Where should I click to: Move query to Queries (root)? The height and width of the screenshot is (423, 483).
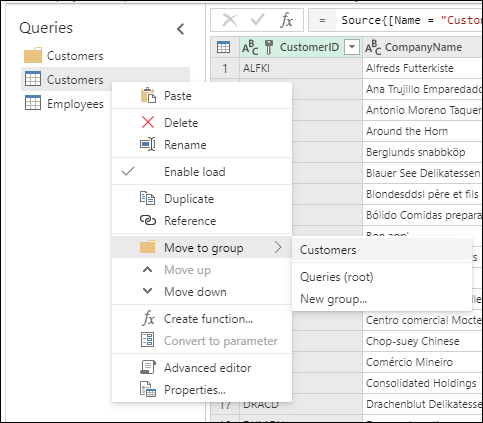382,277
